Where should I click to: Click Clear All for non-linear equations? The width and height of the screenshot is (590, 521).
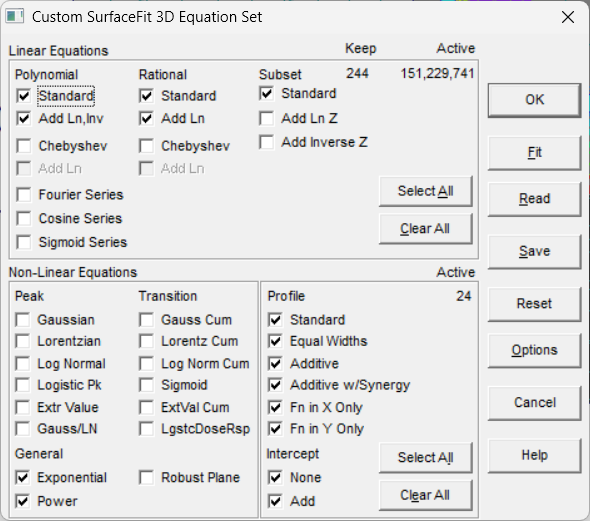coord(426,495)
